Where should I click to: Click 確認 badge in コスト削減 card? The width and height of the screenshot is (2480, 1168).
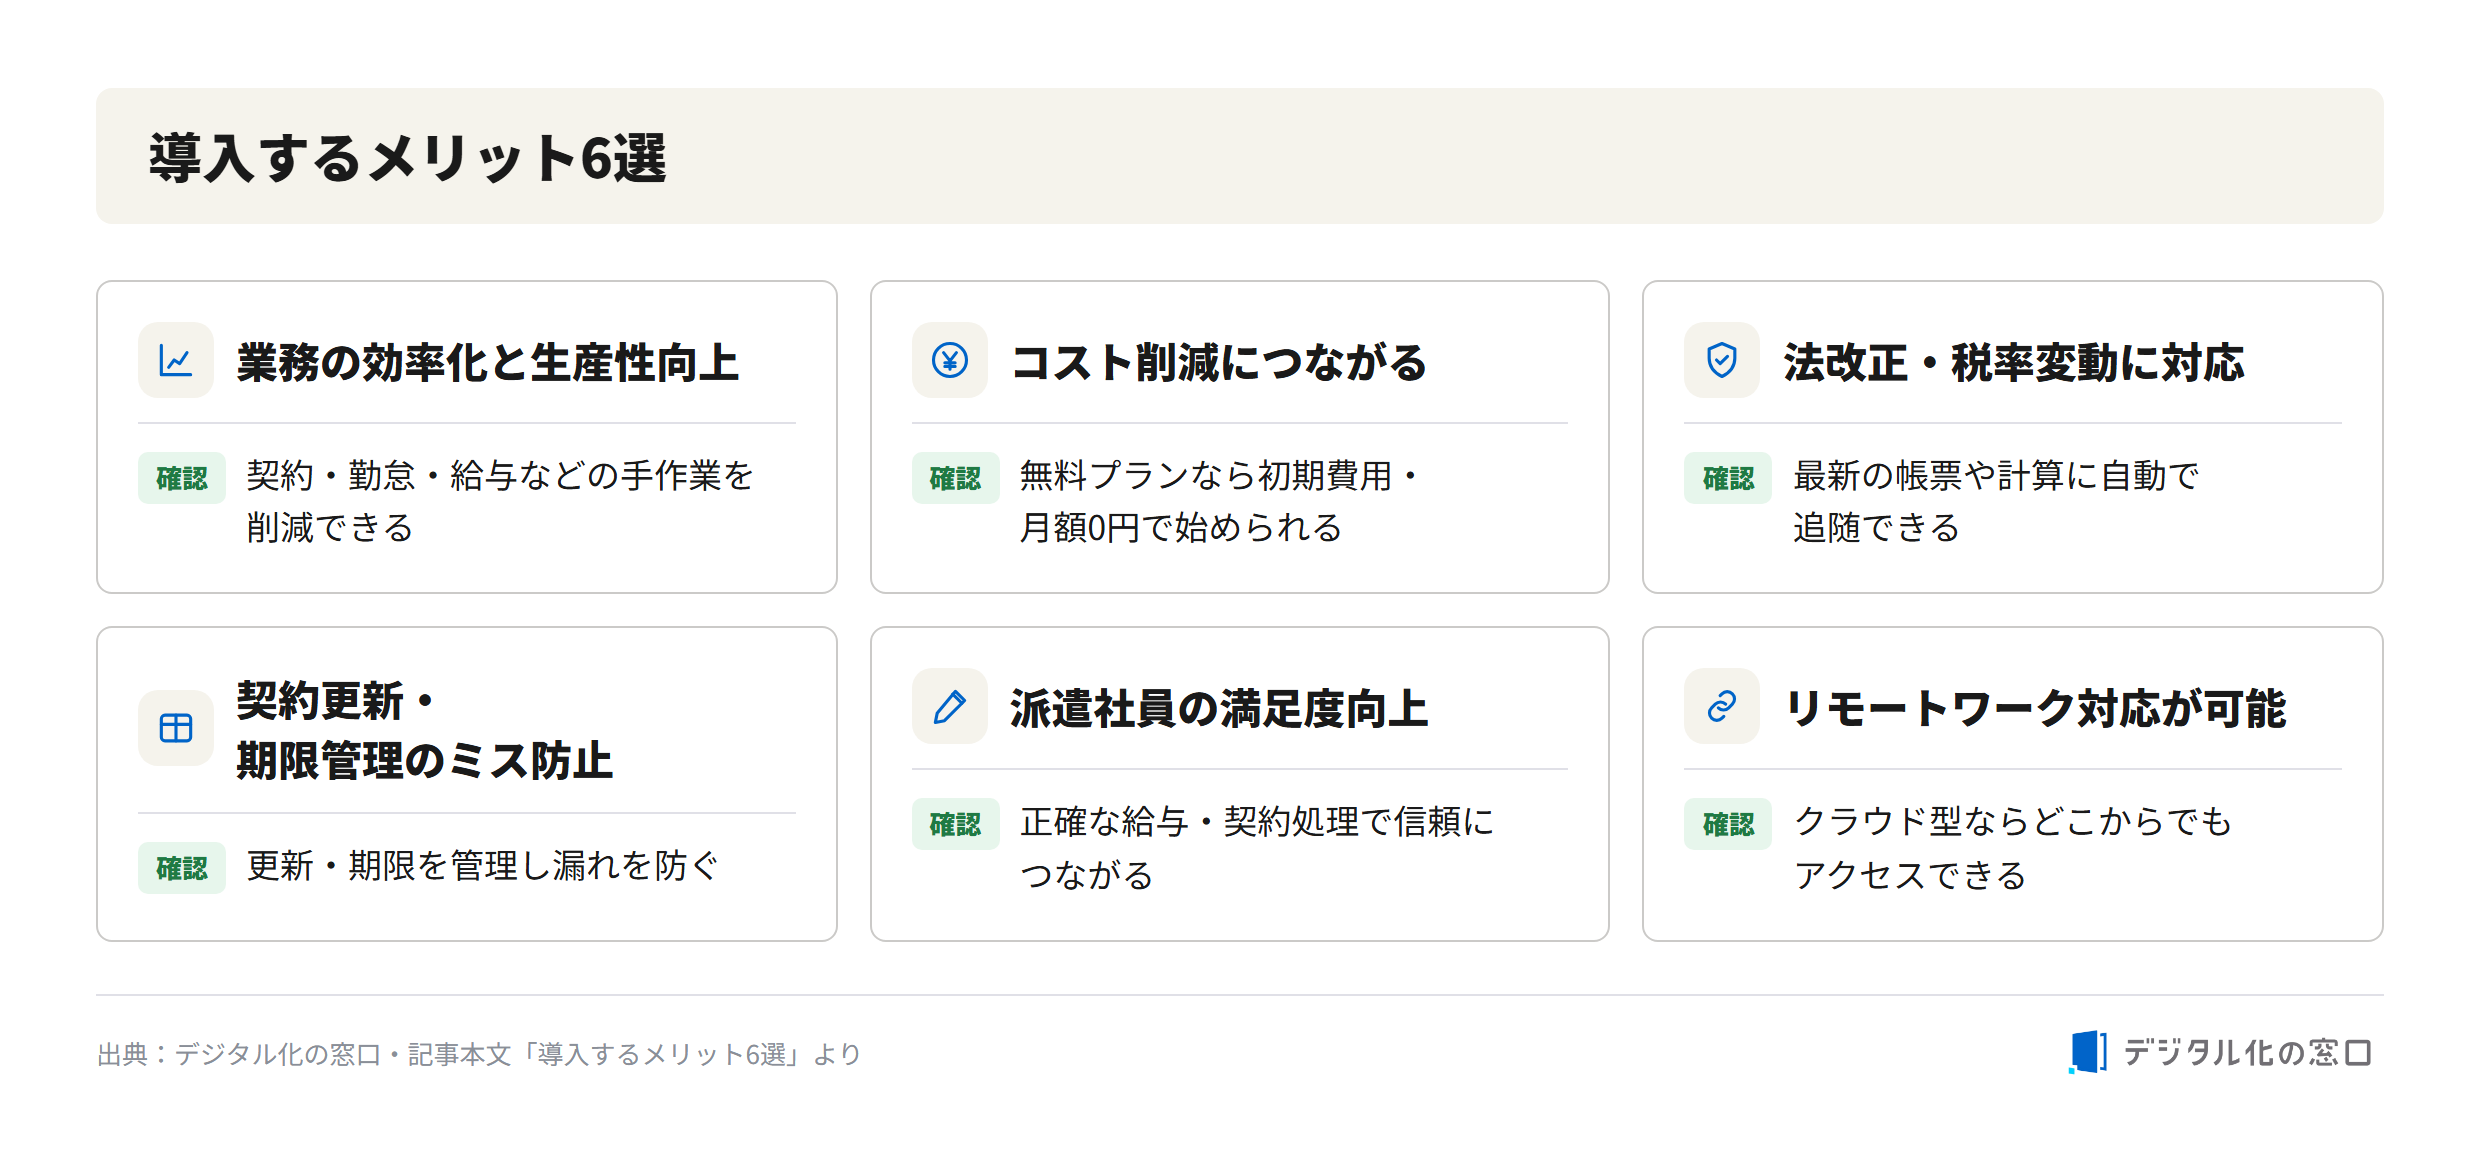pos(955,478)
